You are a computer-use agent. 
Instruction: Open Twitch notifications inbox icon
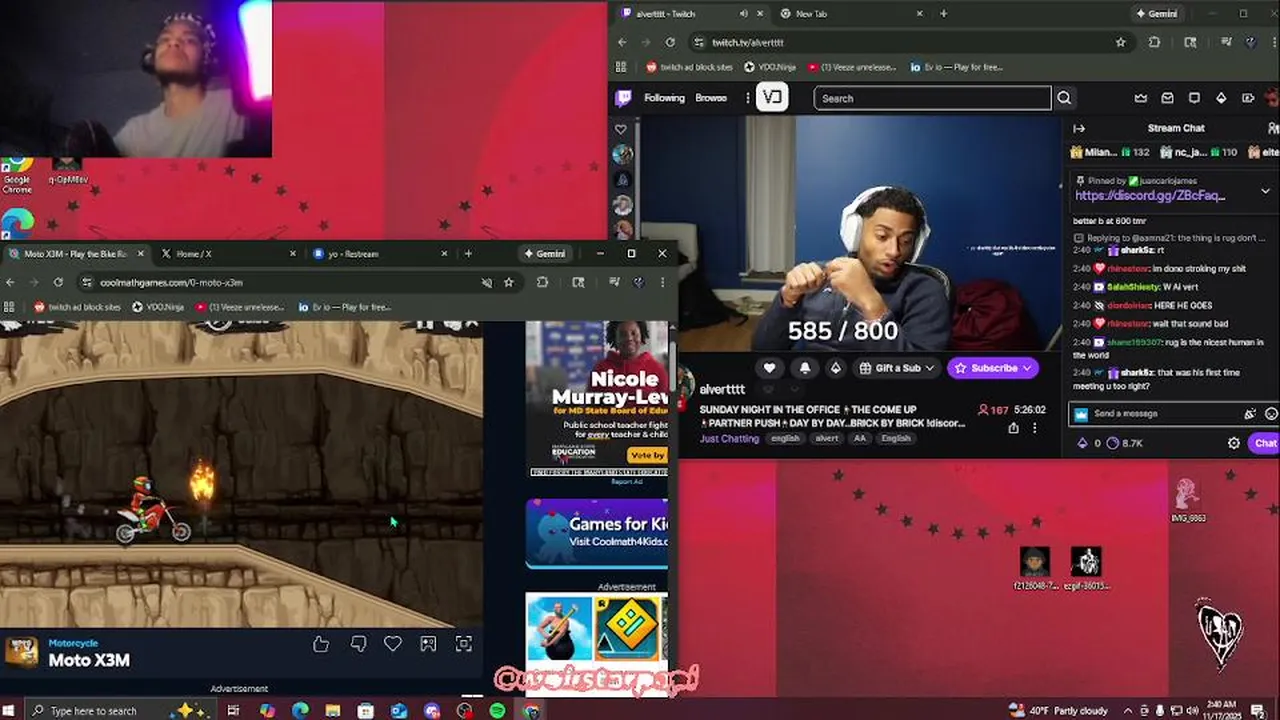1167,98
